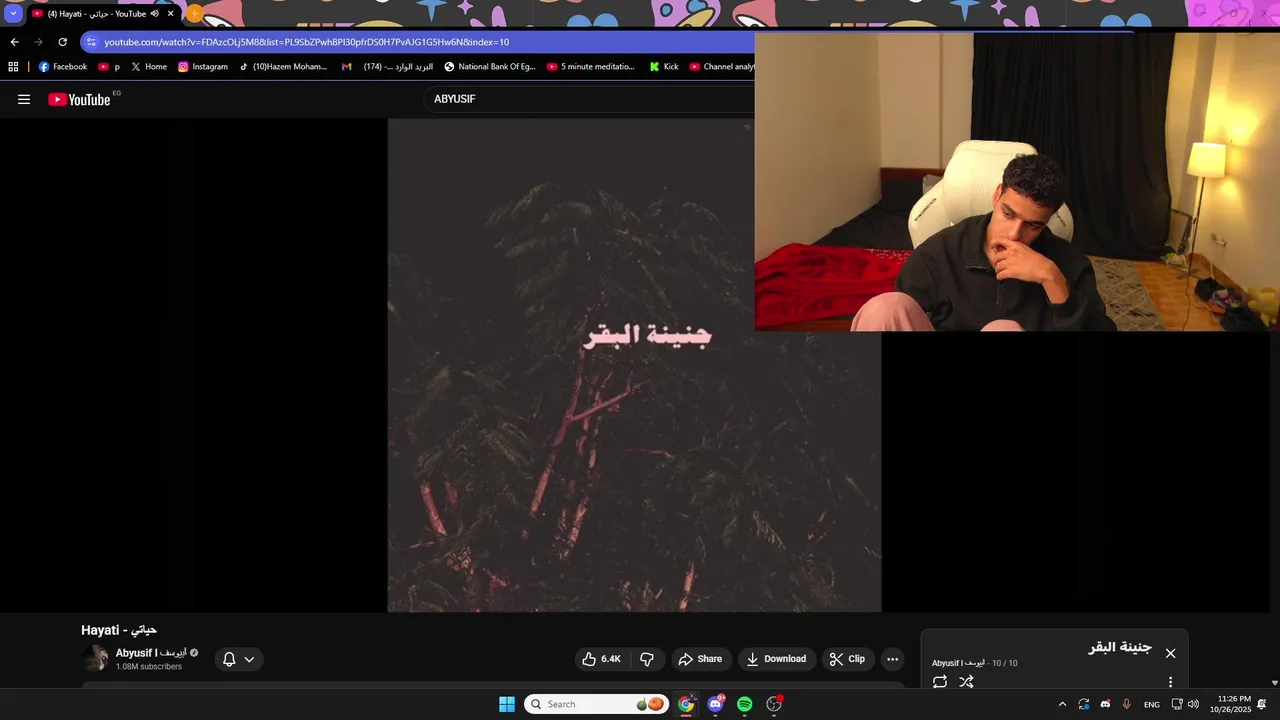The height and width of the screenshot is (720, 1280).
Task: Toggle shuffle playlist button
Action: pos(966,682)
